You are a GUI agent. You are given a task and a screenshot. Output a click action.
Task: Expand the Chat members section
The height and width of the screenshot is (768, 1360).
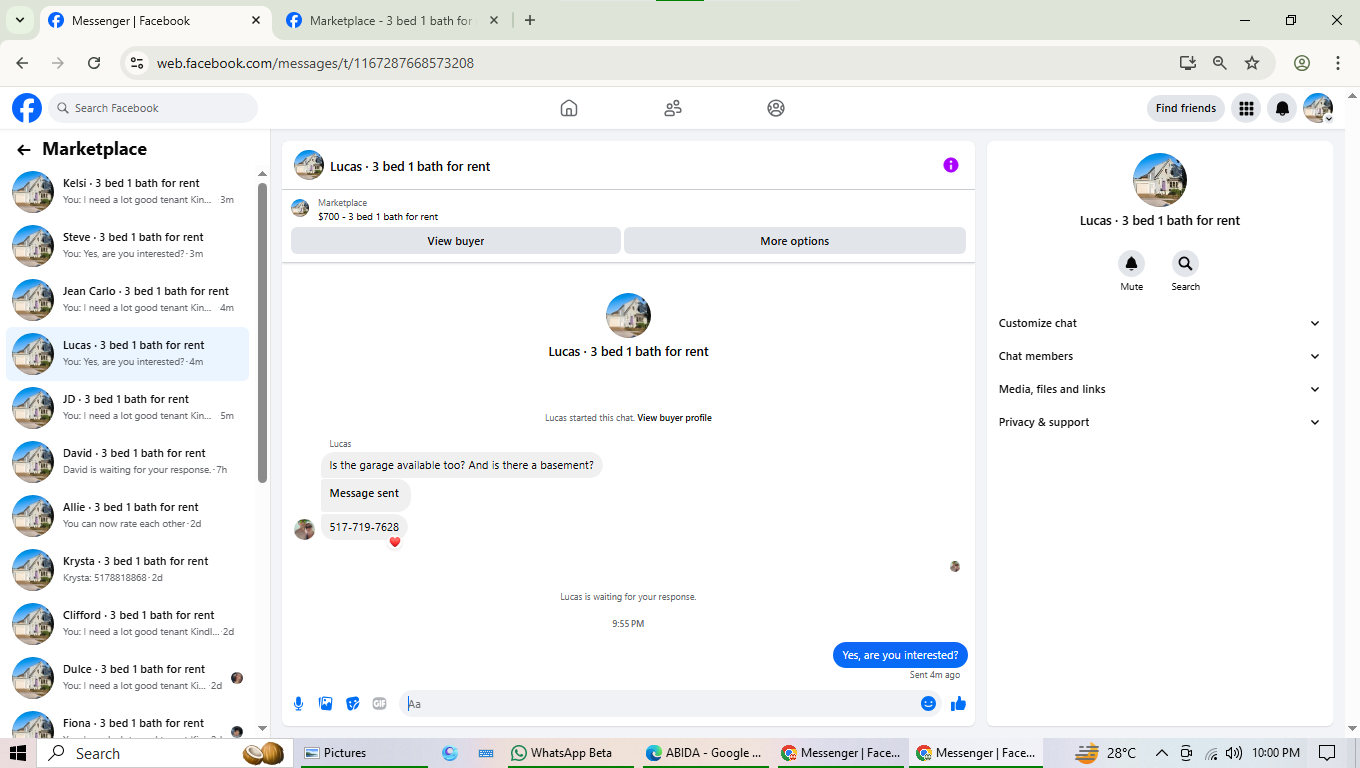[1159, 356]
